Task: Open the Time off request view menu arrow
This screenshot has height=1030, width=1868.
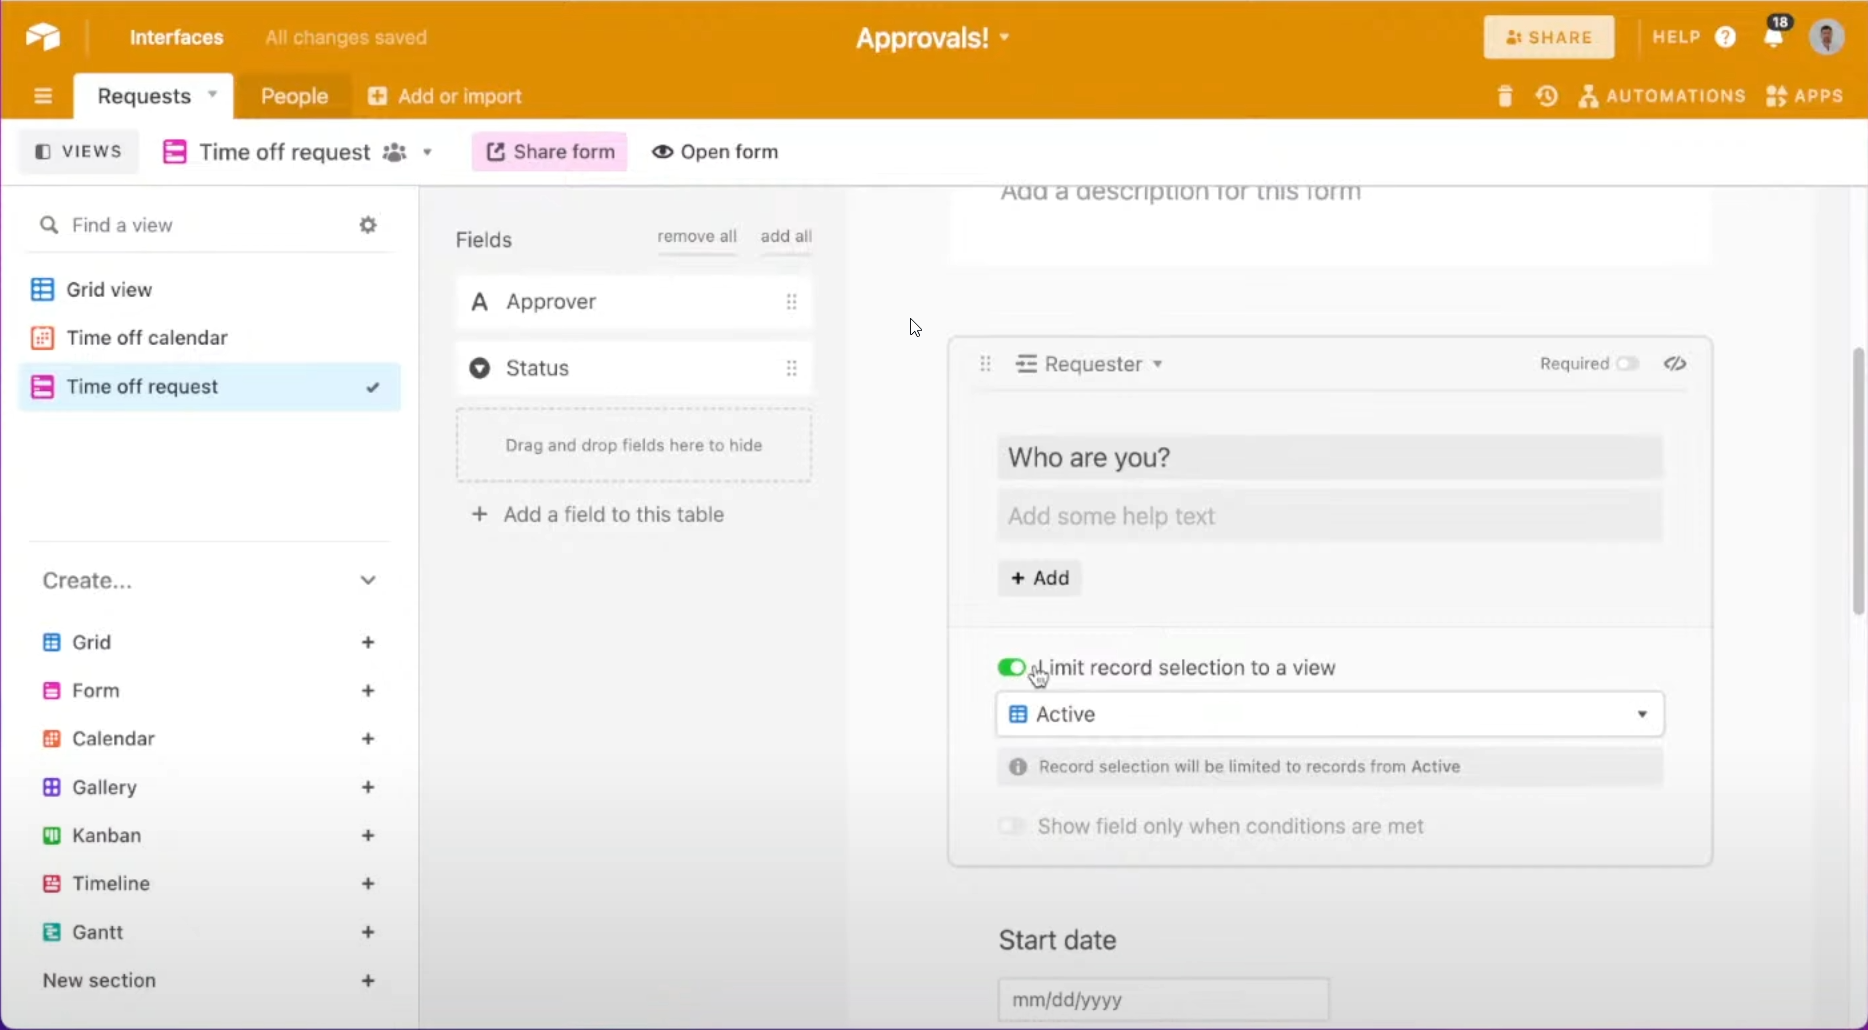Action: 427,152
